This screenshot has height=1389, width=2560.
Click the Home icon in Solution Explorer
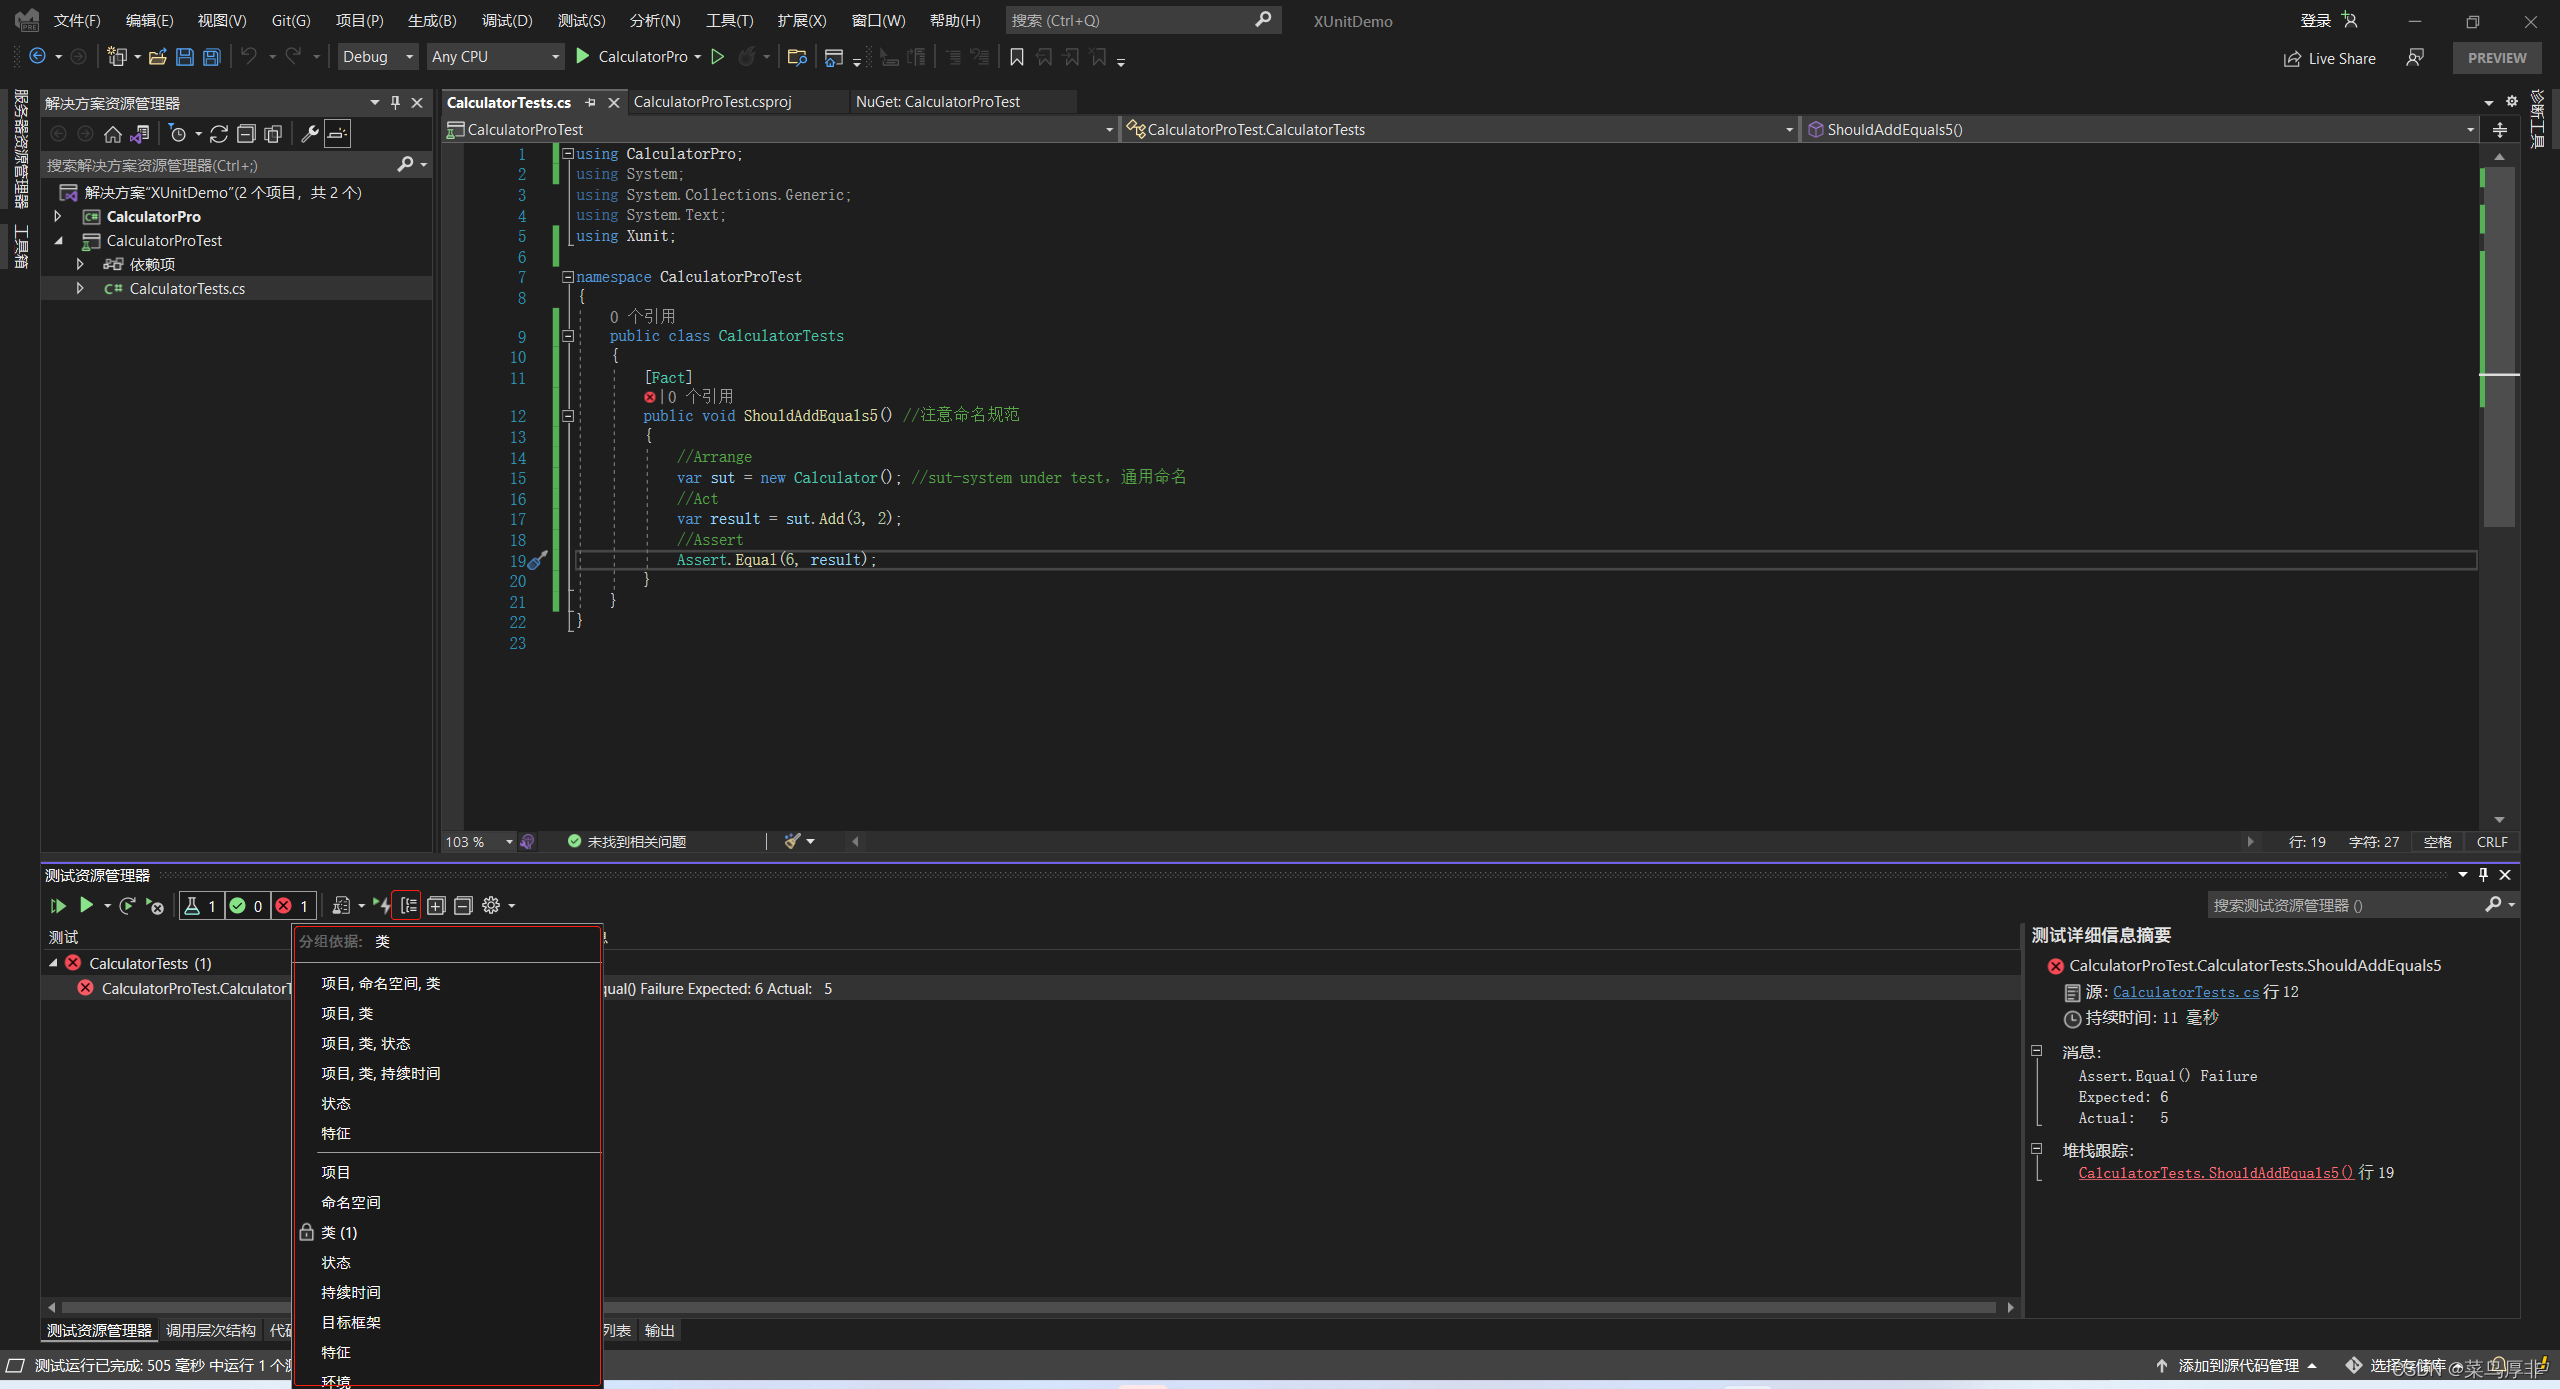pyautogui.click(x=112, y=134)
